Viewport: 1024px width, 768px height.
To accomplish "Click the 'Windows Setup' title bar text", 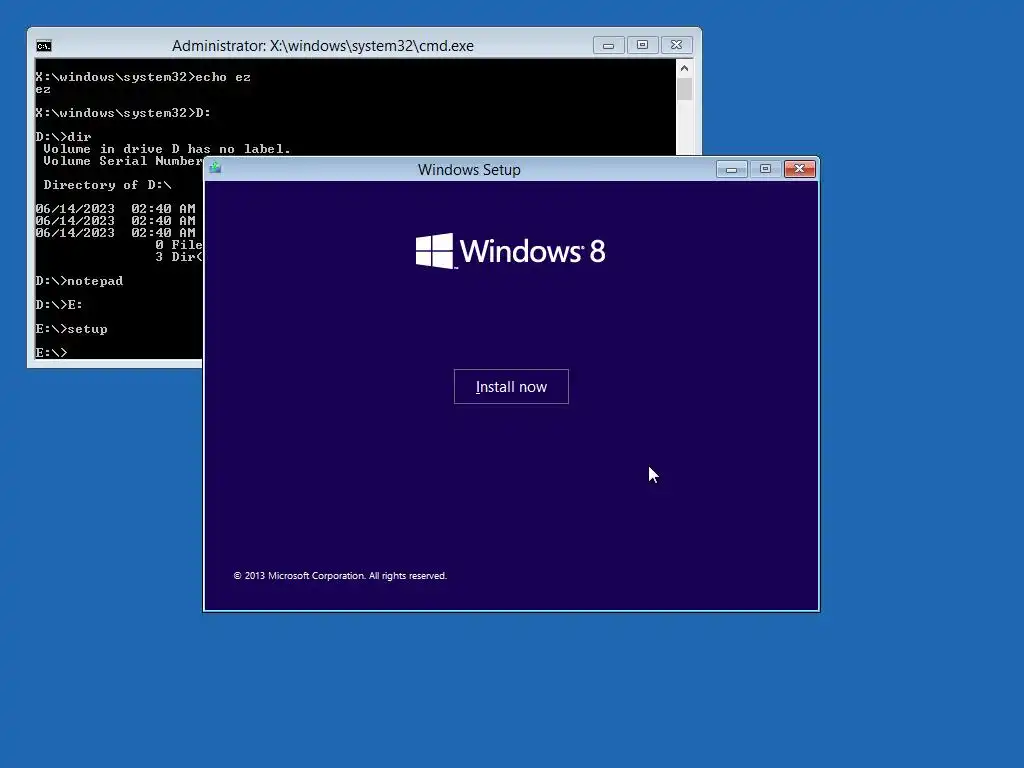I will (469, 170).
